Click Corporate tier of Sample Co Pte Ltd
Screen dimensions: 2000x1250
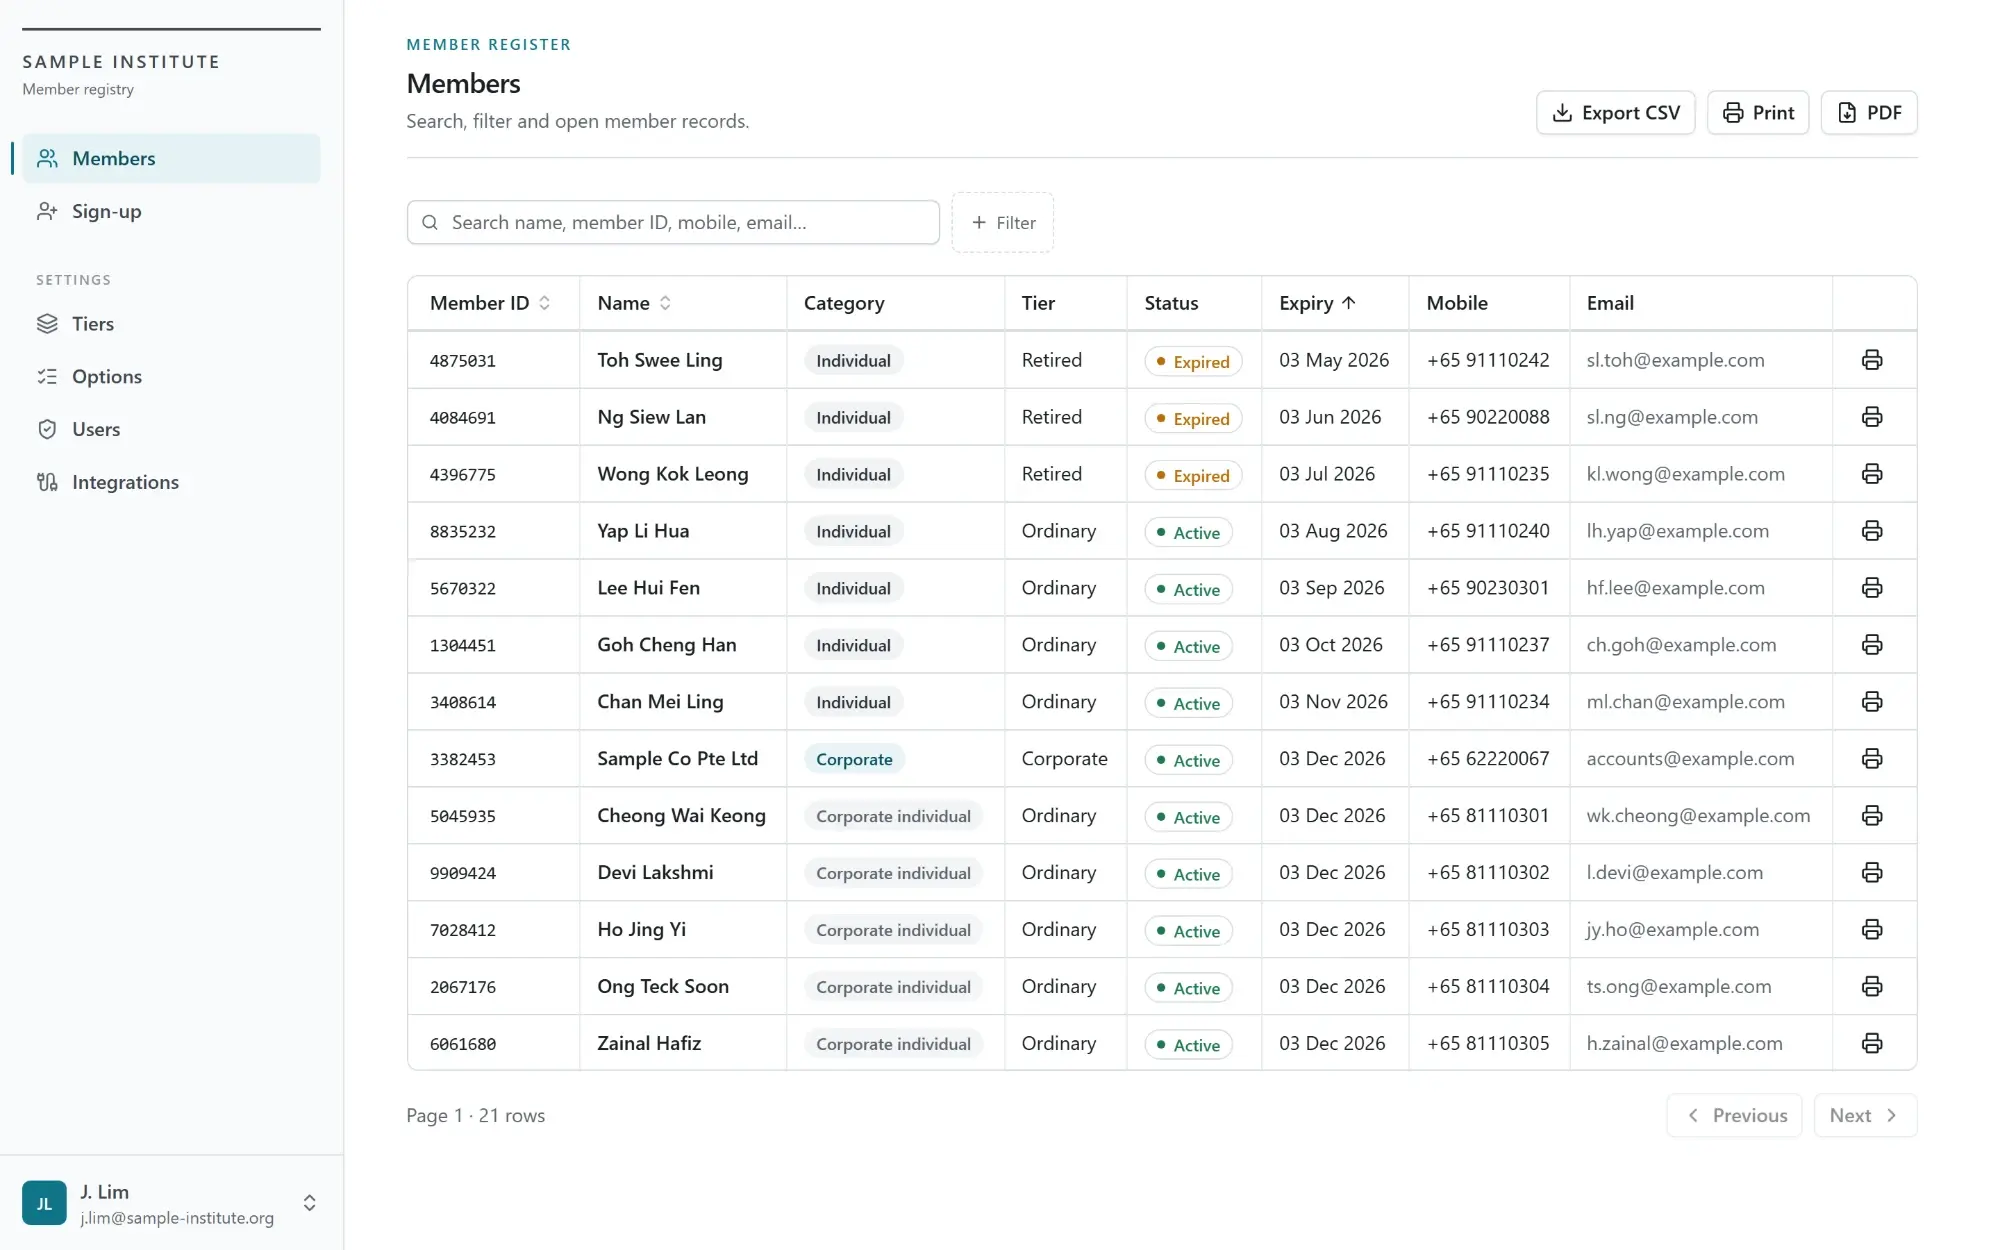tap(1064, 759)
